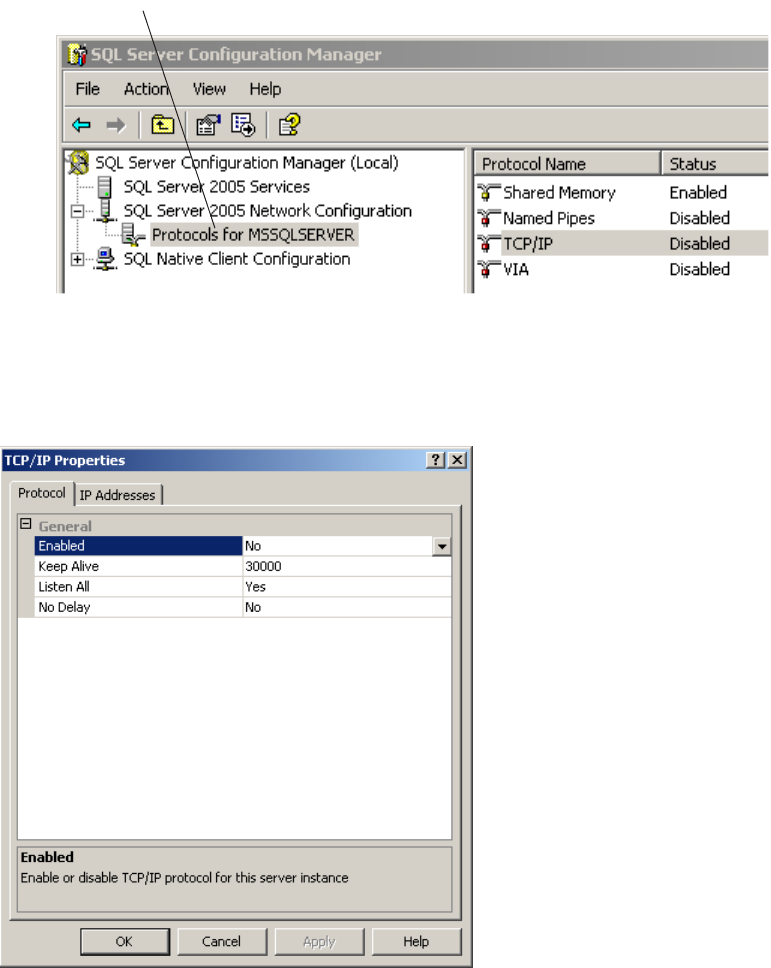This screenshot has width=771, height=968.
Task: Click the TCP/IP protocol icon
Action: pos(488,244)
